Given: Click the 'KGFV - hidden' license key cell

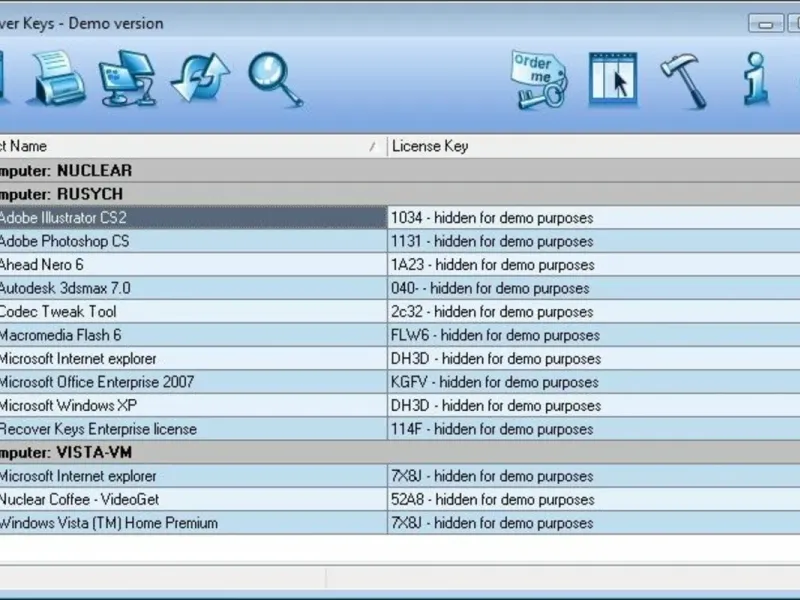Looking at the screenshot, I should (x=594, y=382).
